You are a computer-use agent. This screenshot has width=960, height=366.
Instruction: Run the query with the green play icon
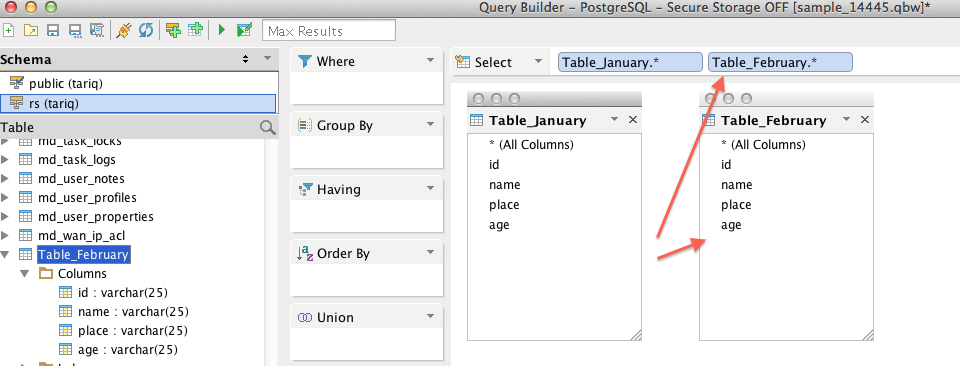(x=222, y=30)
